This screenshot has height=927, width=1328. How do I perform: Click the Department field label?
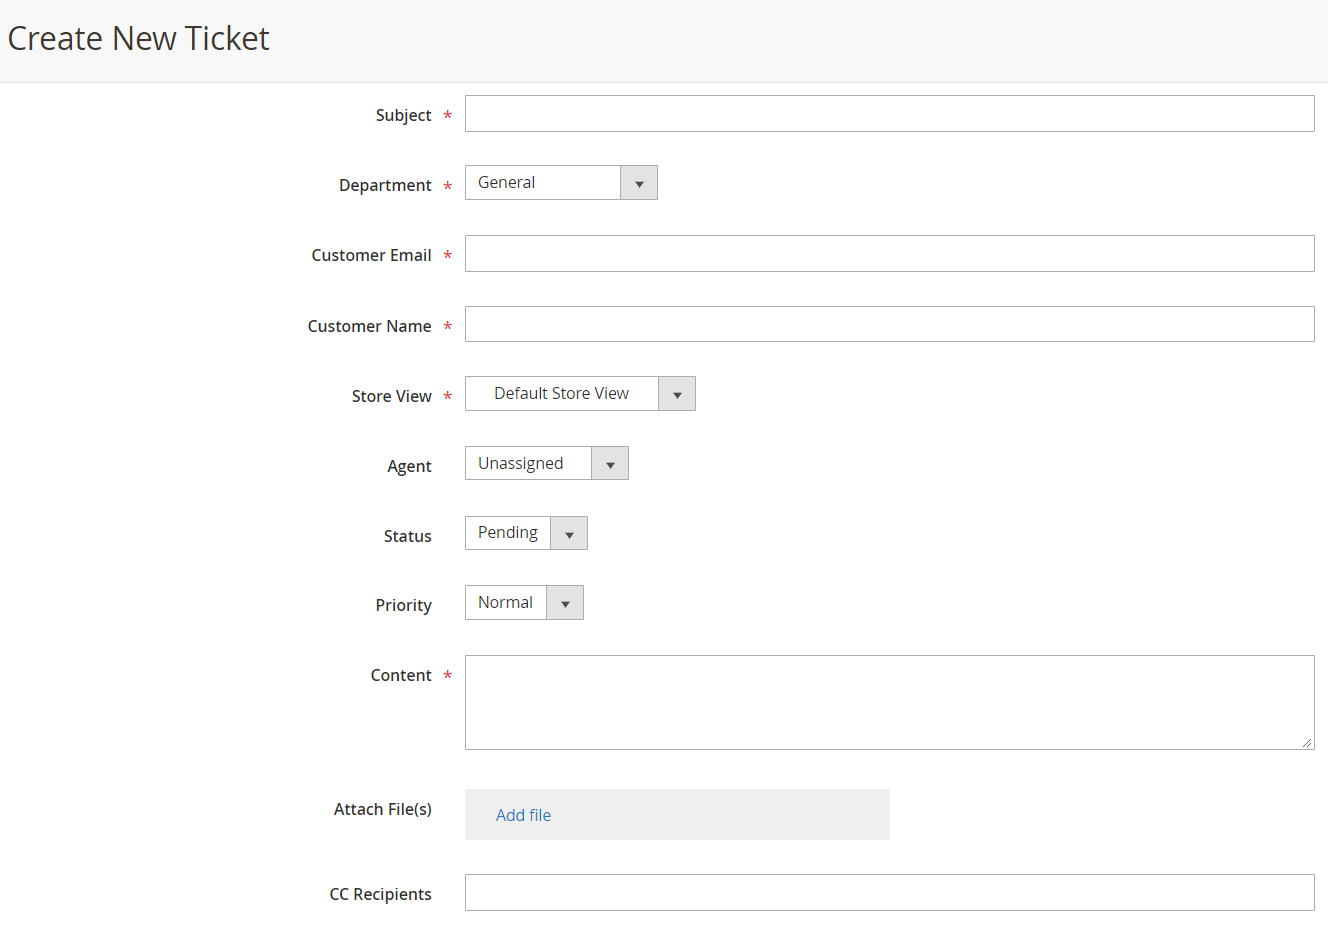(385, 185)
